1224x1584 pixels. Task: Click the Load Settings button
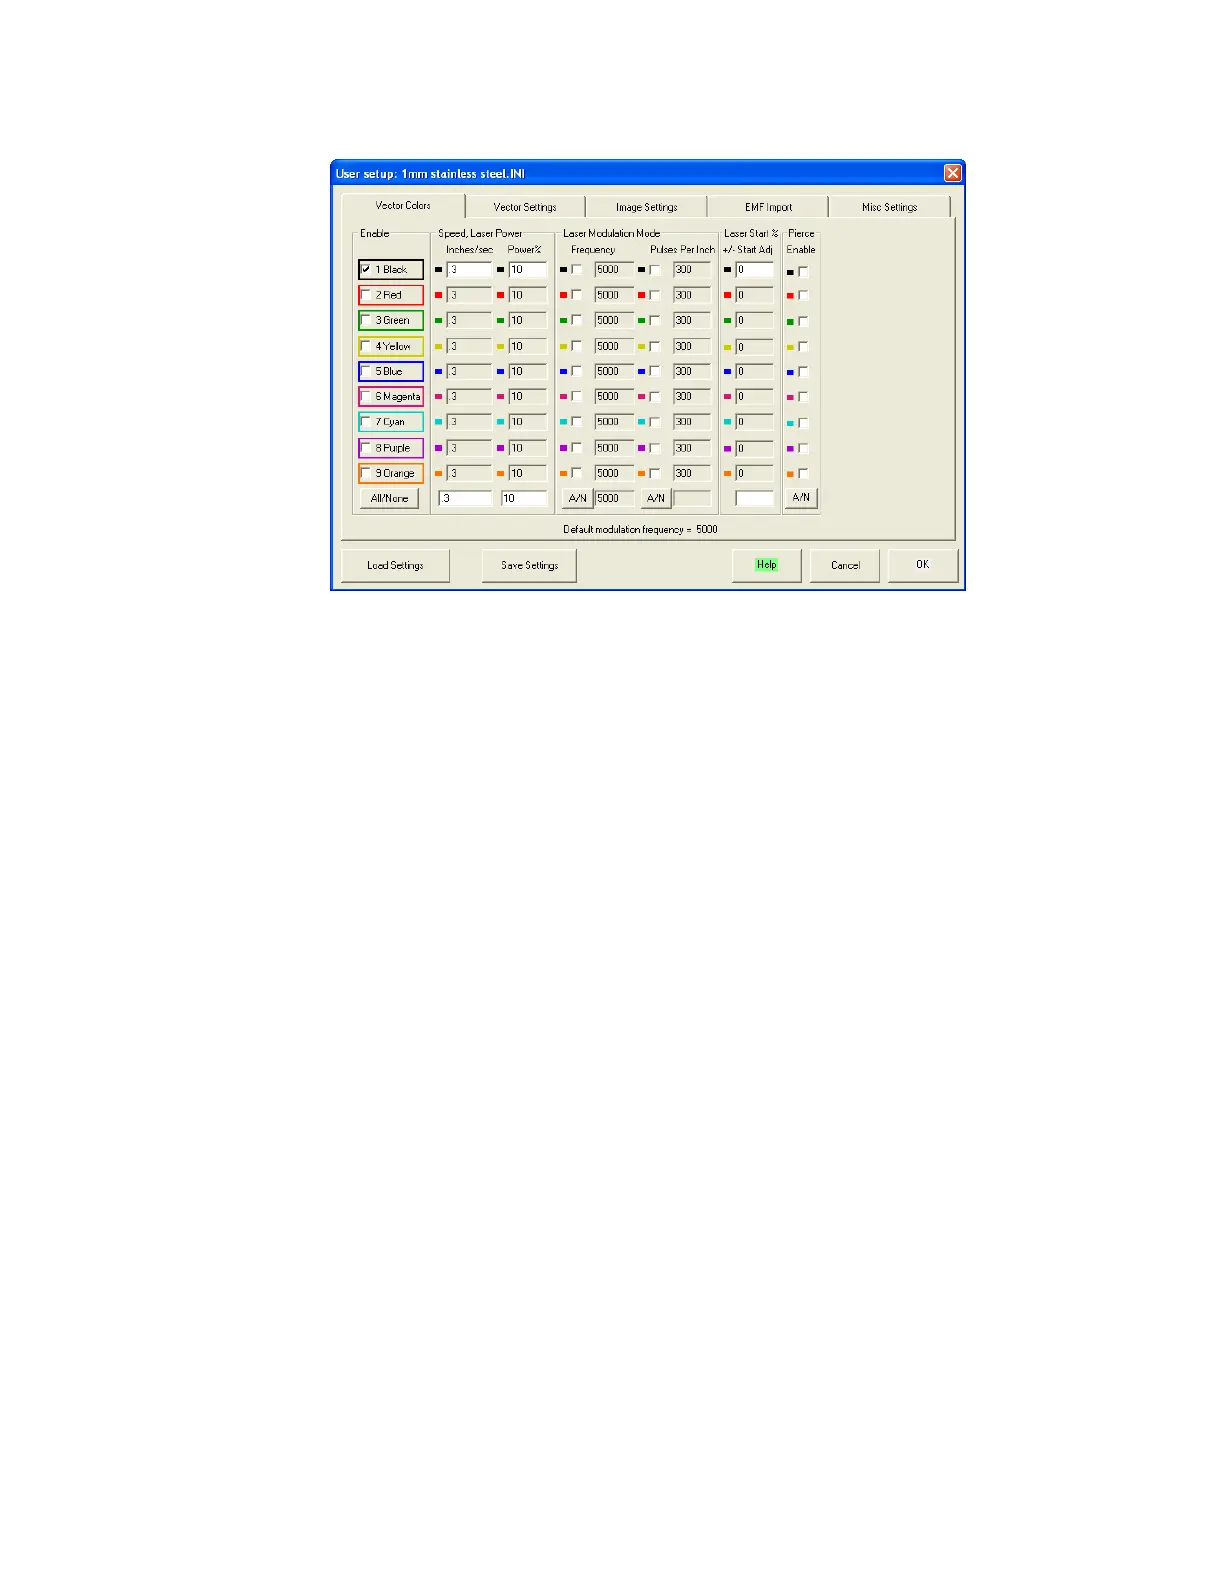click(395, 565)
